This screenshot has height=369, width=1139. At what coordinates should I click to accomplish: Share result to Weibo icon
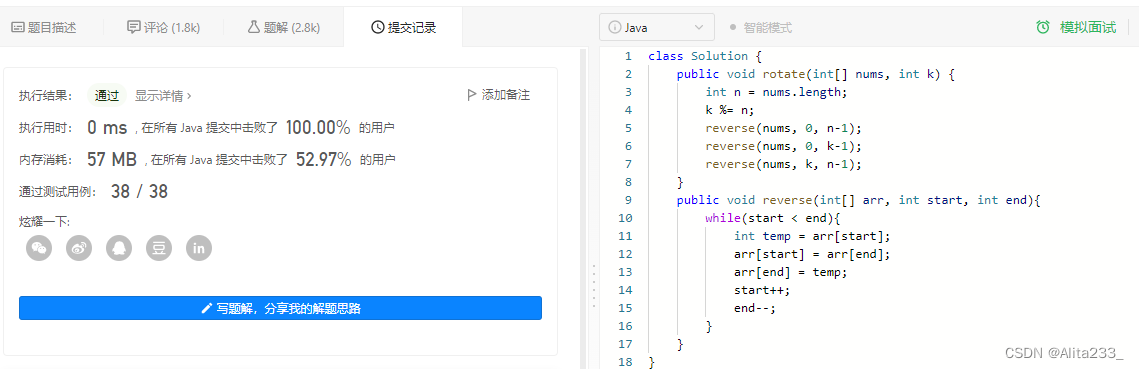[79, 248]
